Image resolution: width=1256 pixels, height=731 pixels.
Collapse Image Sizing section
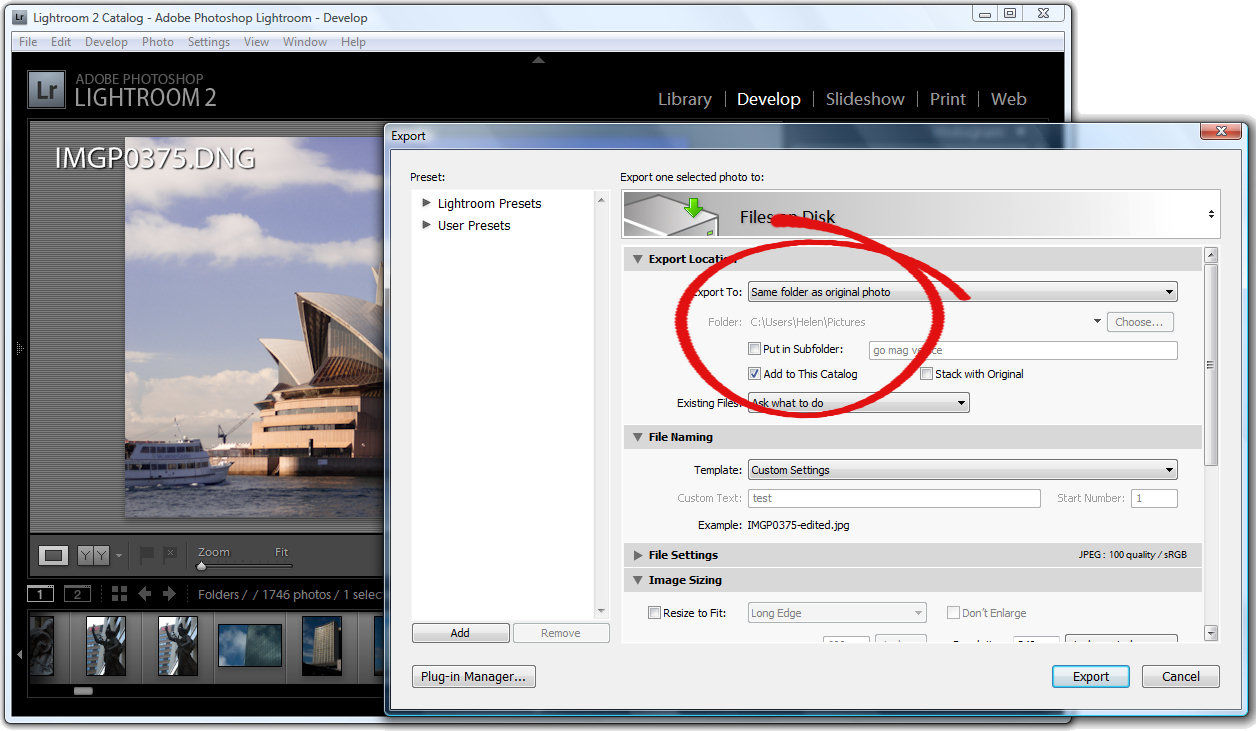(637, 580)
